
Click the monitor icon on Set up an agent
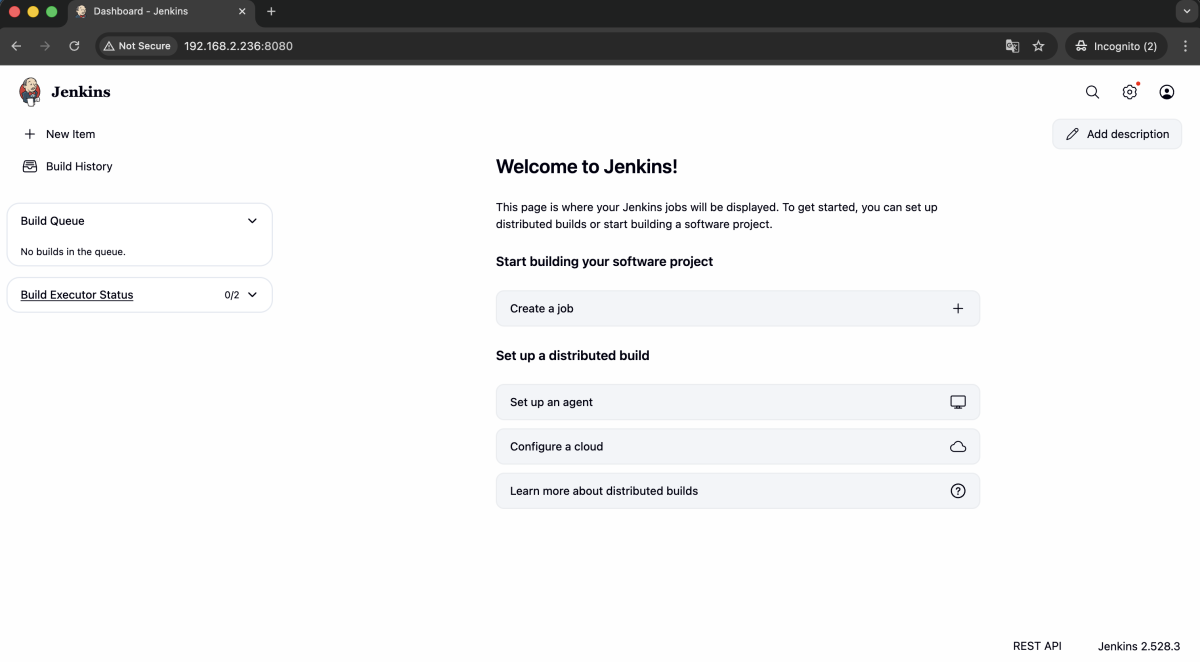[957, 402]
